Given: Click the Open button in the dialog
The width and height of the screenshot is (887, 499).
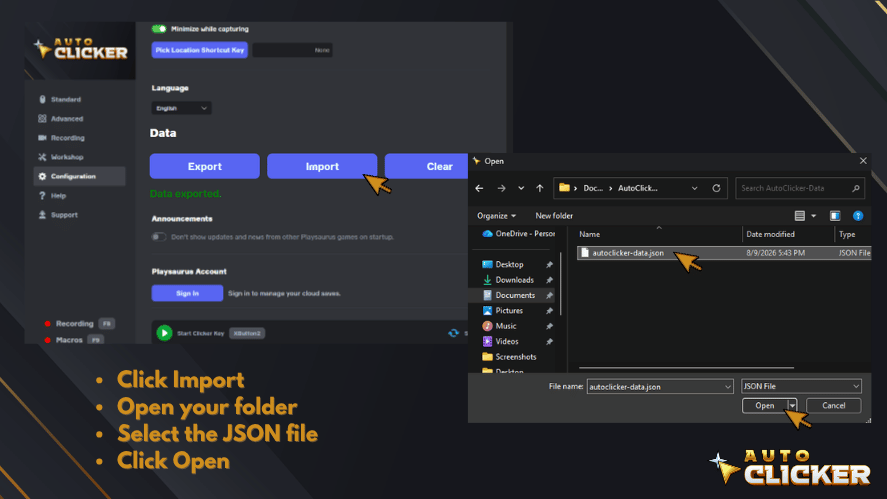Looking at the screenshot, I should (x=764, y=406).
